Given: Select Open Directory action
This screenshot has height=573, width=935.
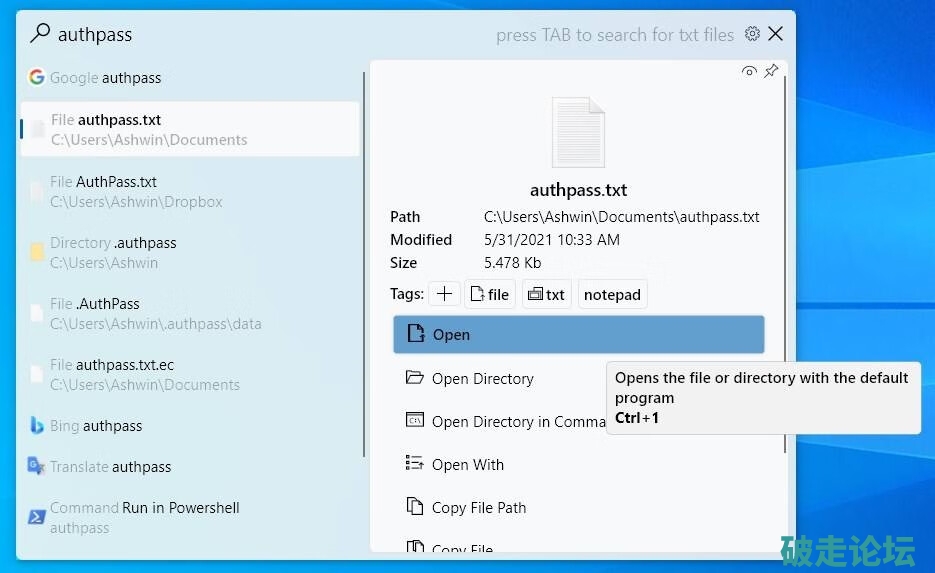Looking at the screenshot, I should click(482, 378).
